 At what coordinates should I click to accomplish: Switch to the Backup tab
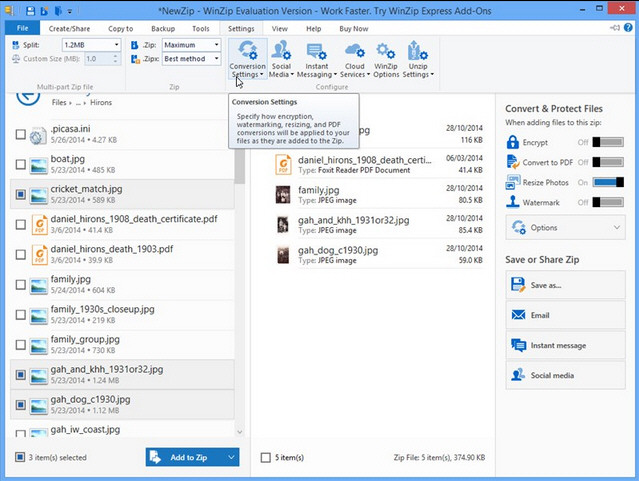[163, 29]
